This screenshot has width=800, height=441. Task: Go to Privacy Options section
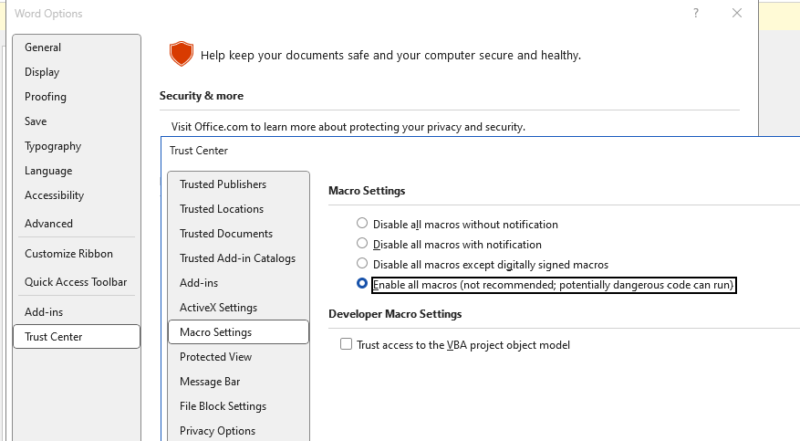(x=217, y=431)
